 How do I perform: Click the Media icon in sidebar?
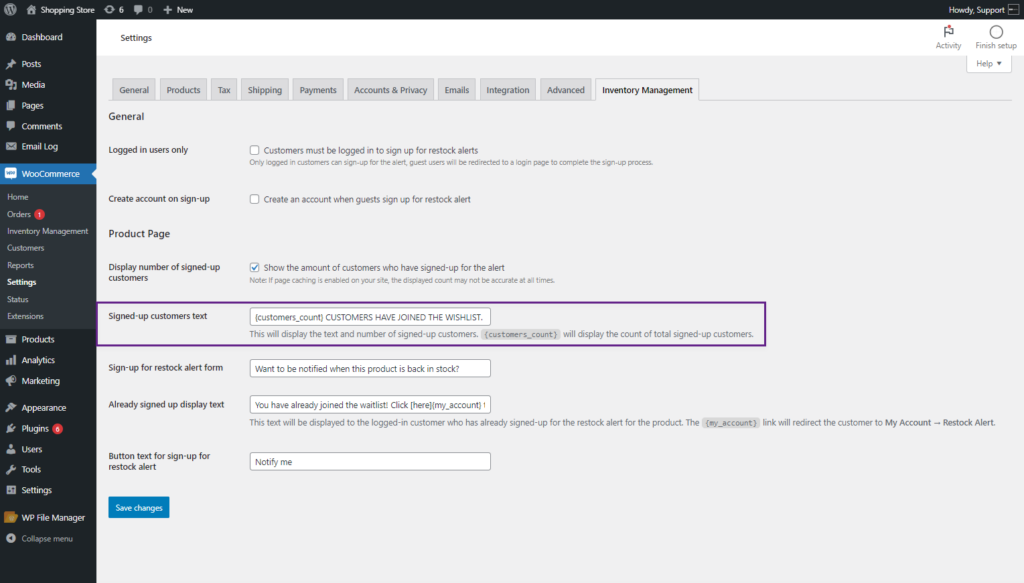tap(11, 85)
